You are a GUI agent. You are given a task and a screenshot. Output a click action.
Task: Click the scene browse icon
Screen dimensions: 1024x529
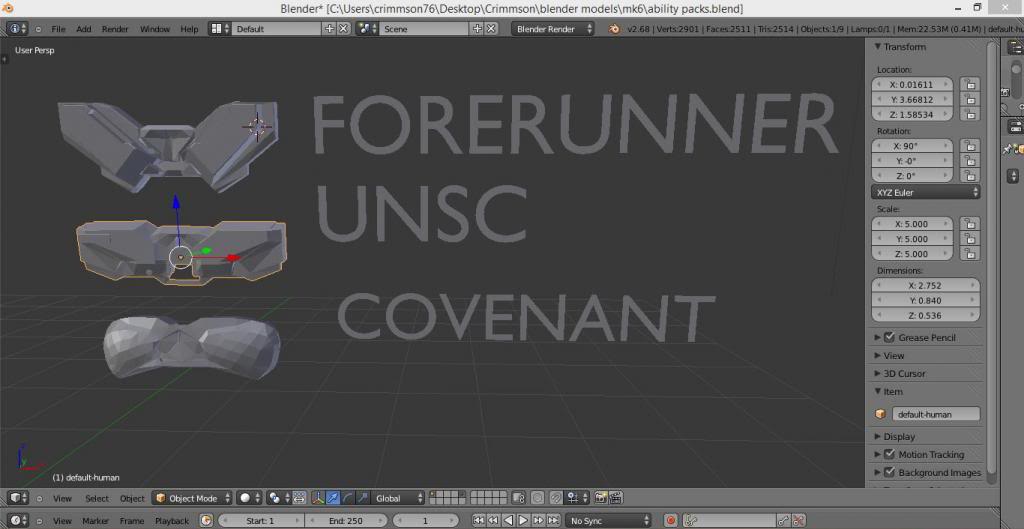point(366,29)
